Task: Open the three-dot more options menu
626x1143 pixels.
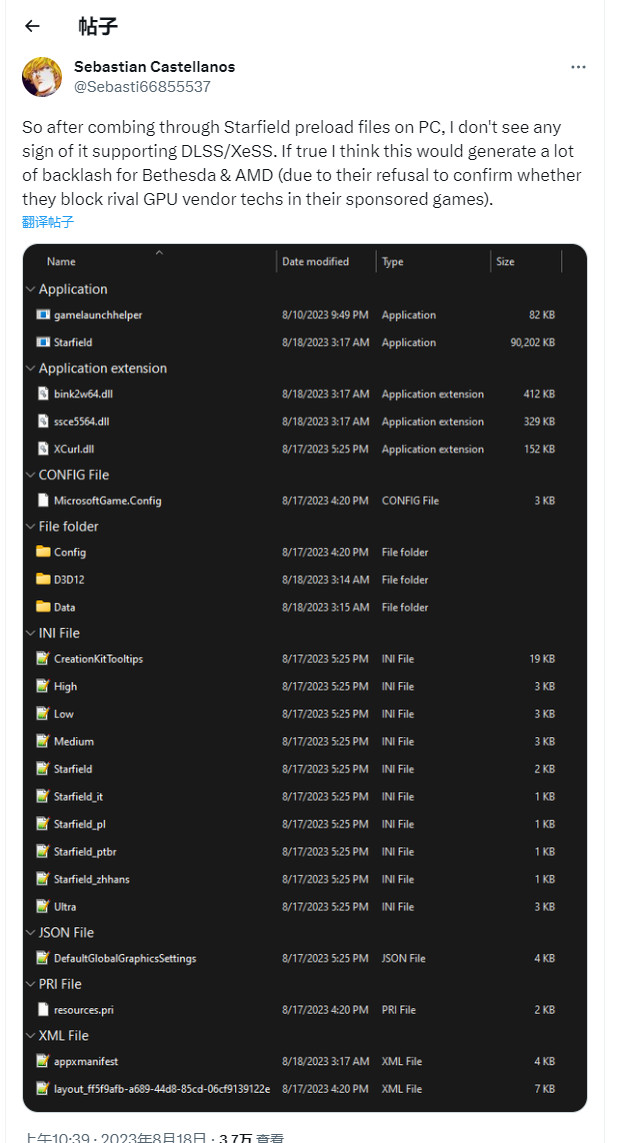Action: pos(578,67)
